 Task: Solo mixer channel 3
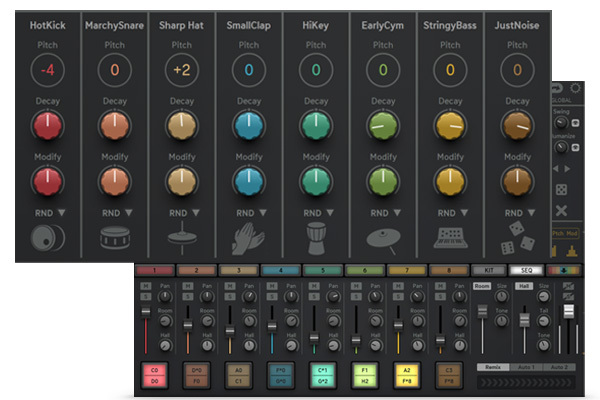(x=230, y=296)
